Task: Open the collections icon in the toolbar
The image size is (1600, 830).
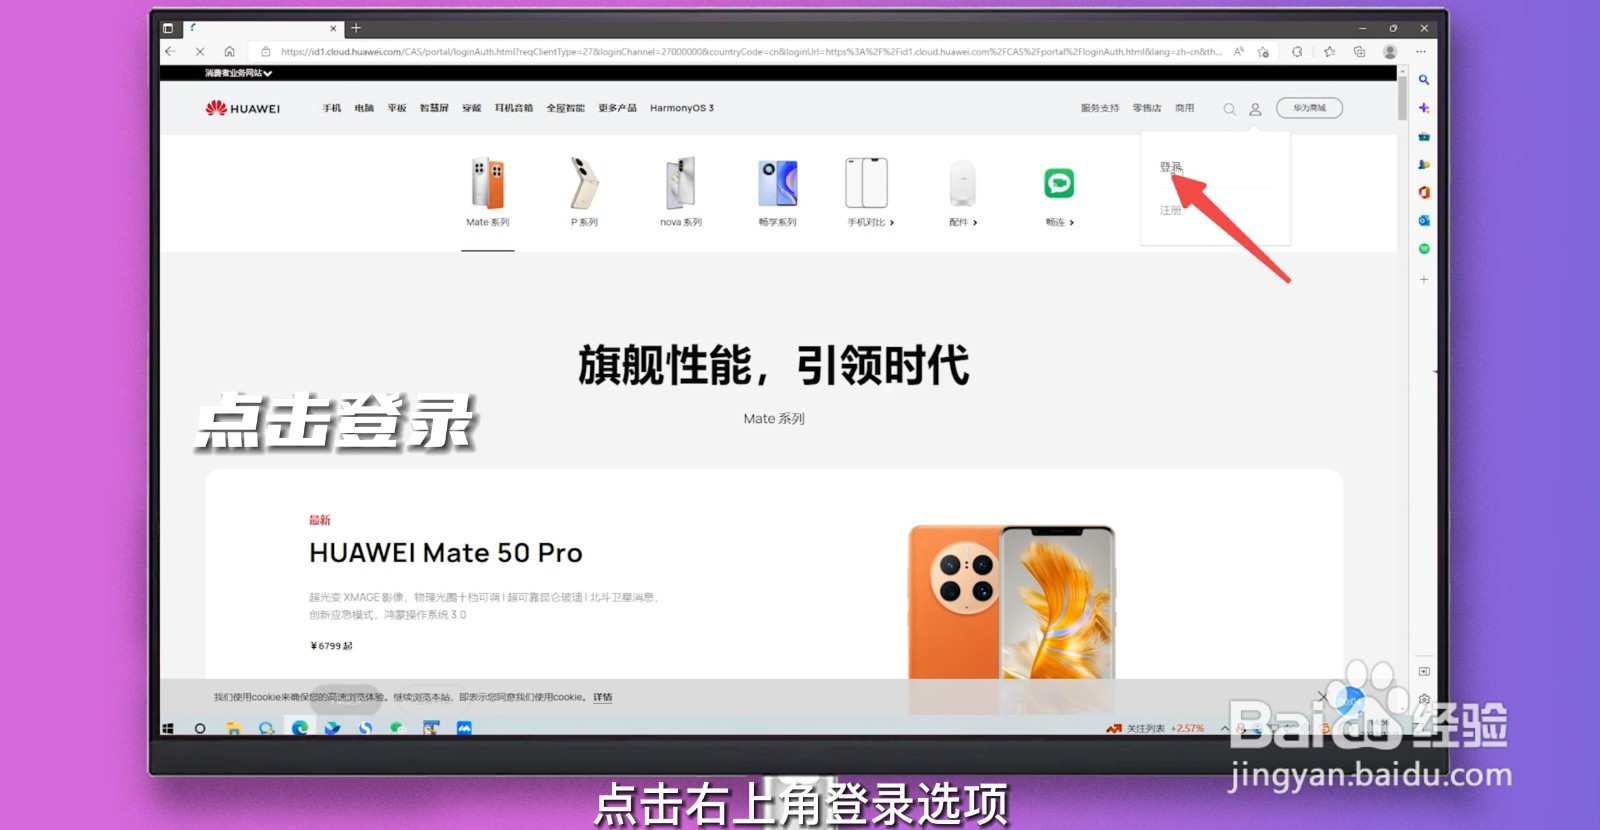Action: point(1359,51)
